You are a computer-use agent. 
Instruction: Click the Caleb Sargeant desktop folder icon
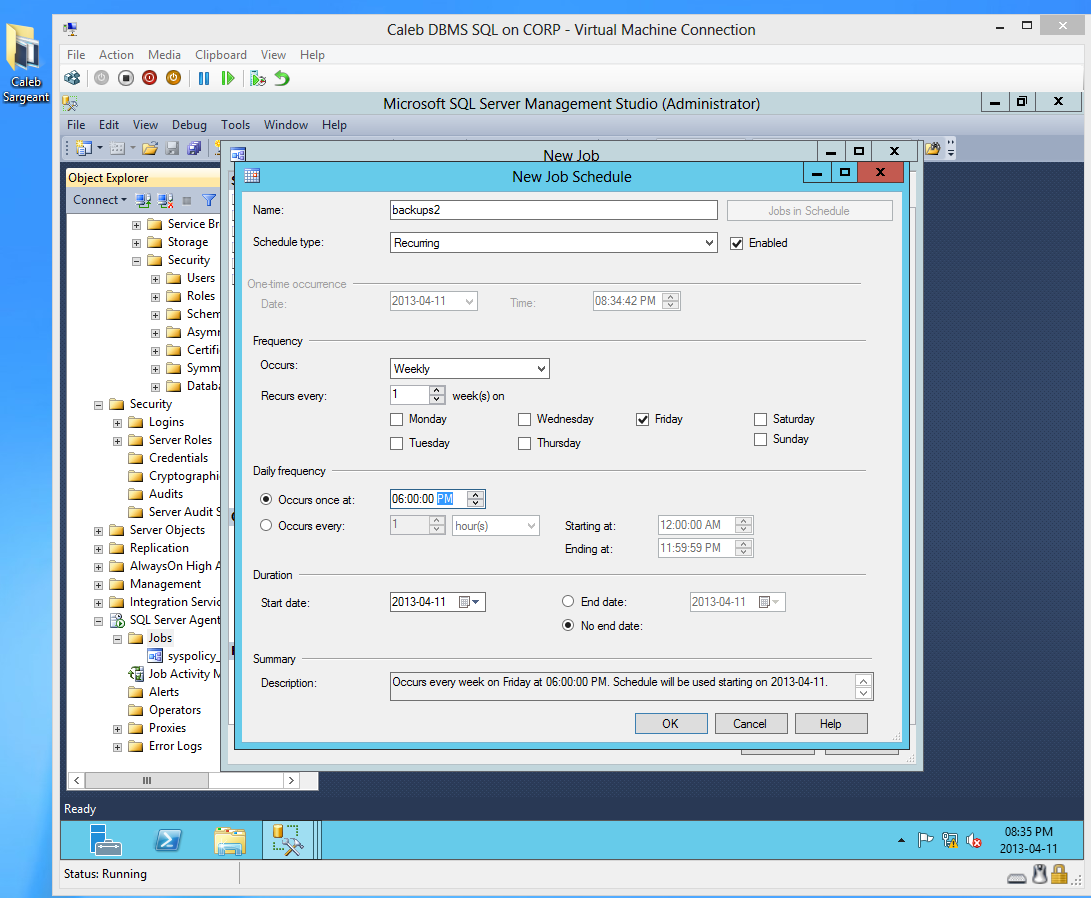click(26, 63)
